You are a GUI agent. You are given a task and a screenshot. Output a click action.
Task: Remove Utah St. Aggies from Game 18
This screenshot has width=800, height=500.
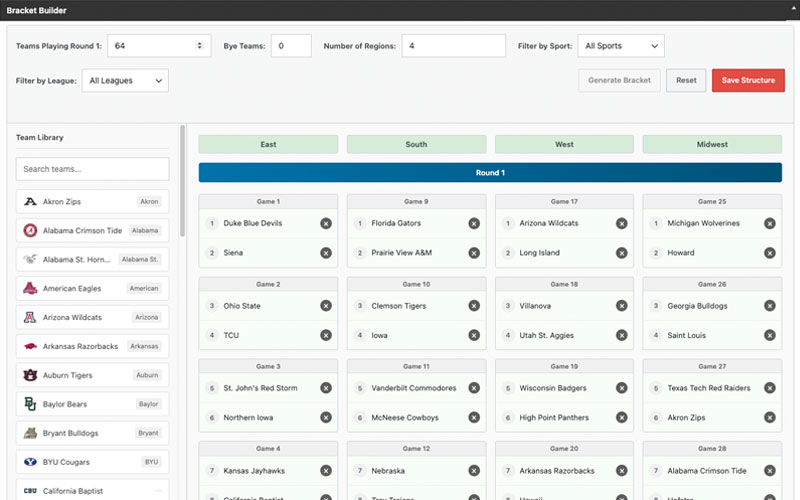[621, 335]
